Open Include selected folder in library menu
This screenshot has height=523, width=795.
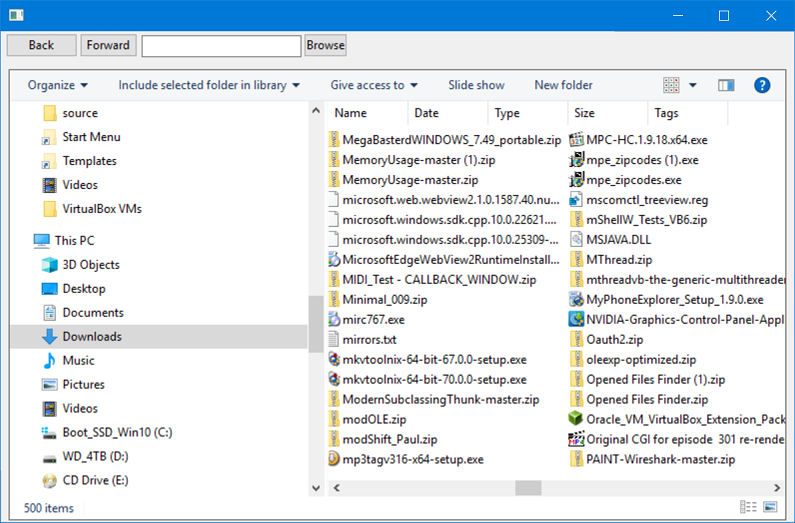[208, 85]
